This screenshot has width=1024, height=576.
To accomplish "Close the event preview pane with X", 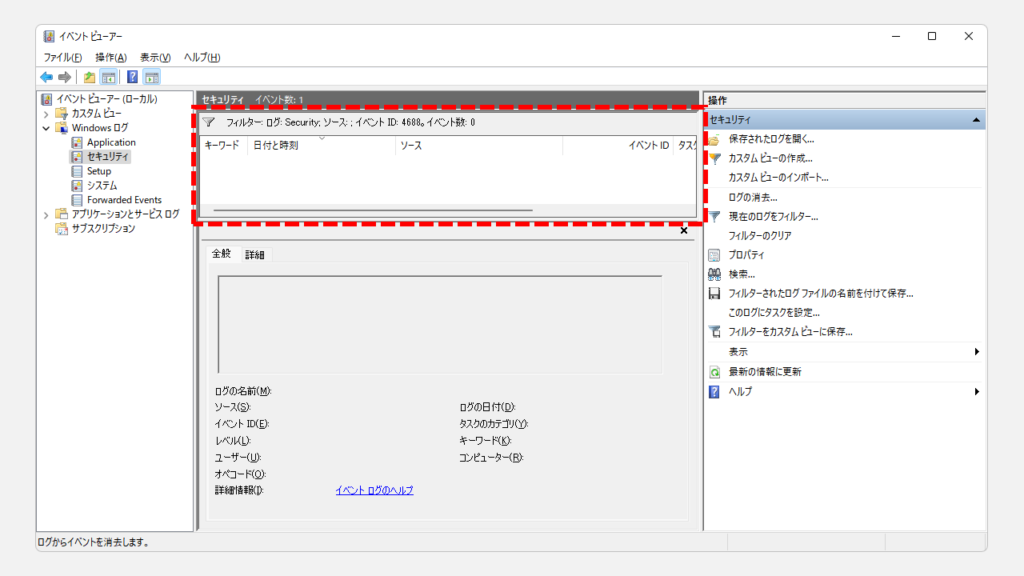I will tap(684, 231).
